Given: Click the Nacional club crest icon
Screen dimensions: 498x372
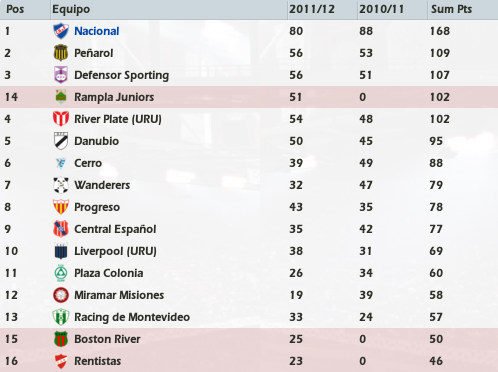Looking at the screenshot, I should pyautogui.click(x=61, y=31).
